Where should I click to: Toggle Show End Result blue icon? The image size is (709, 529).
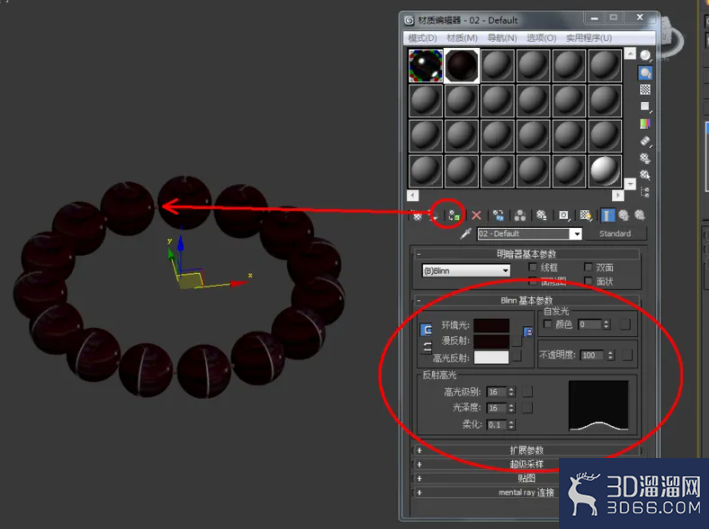[x=607, y=216]
